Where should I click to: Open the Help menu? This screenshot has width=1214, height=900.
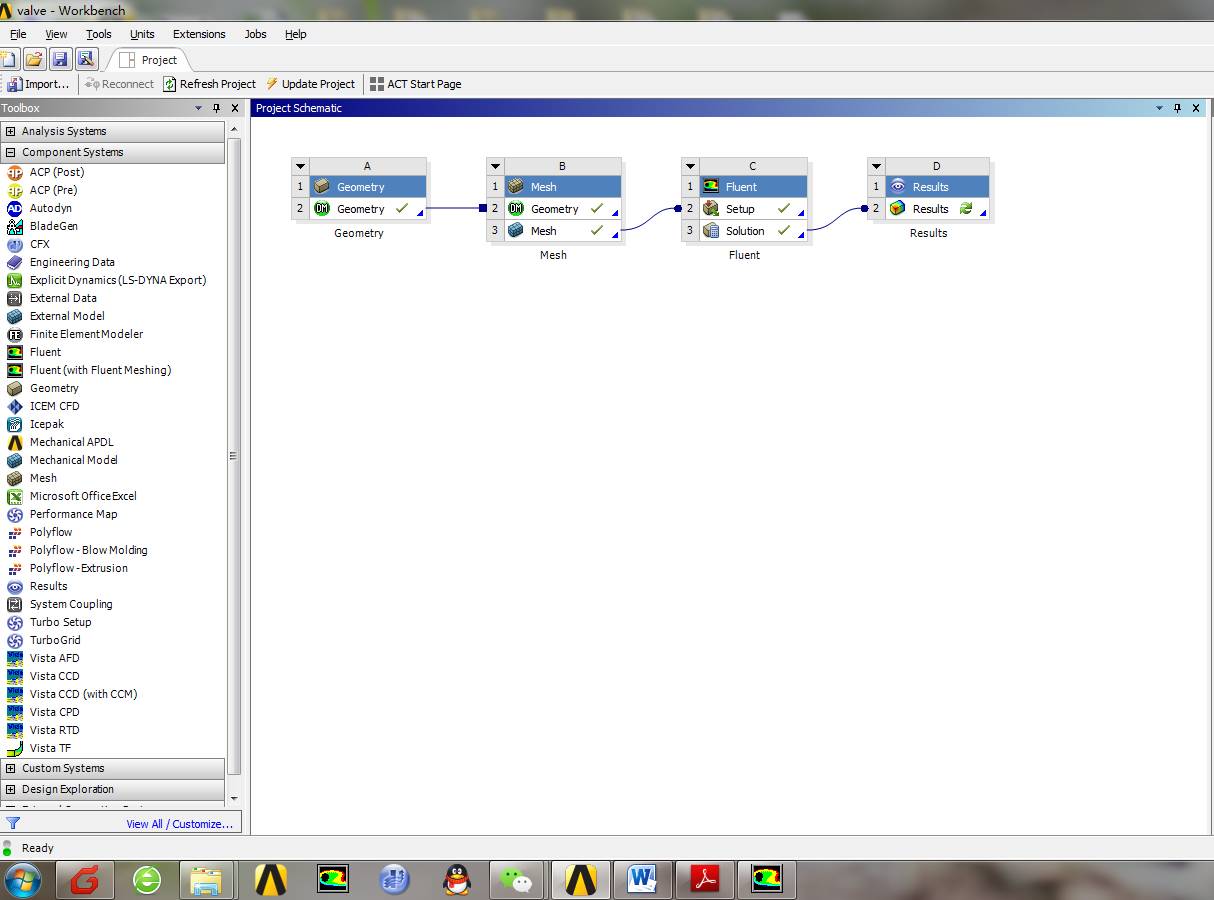295,34
